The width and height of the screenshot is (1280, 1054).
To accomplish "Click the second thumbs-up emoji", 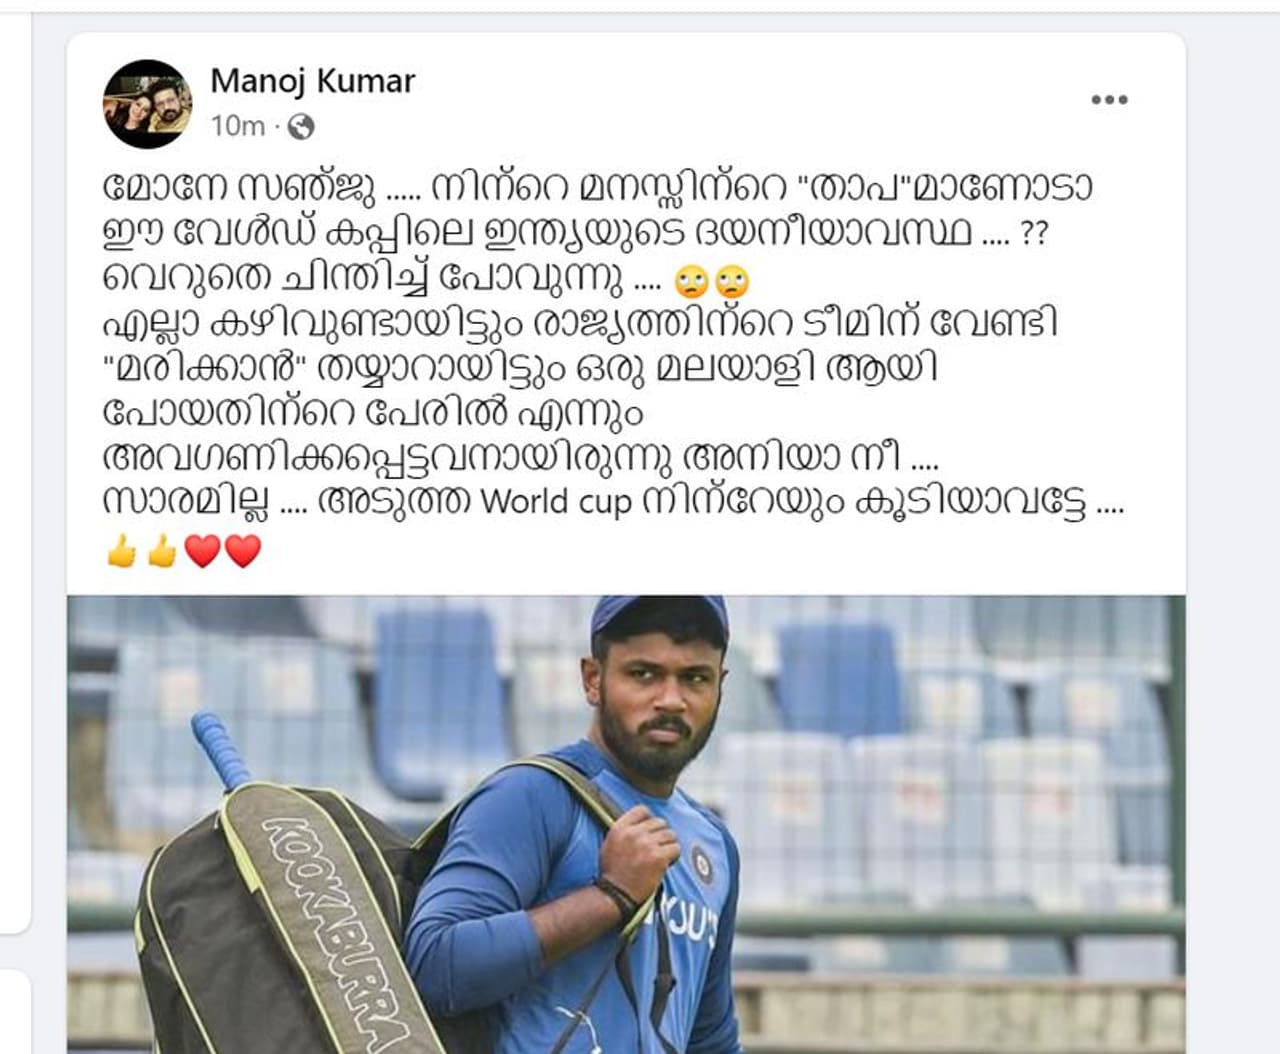I will [161, 550].
